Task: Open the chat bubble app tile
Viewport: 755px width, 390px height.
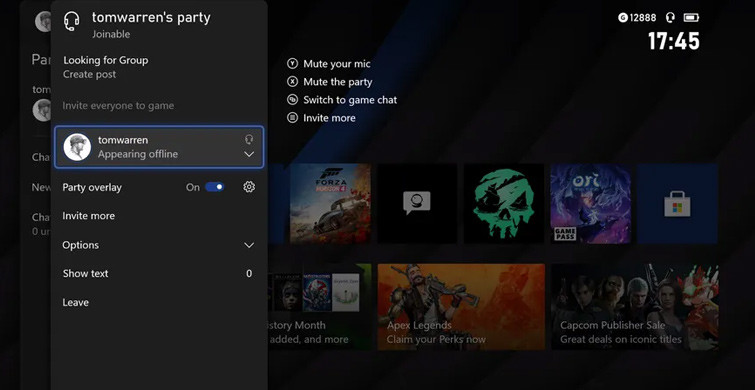Action: click(x=417, y=204)
